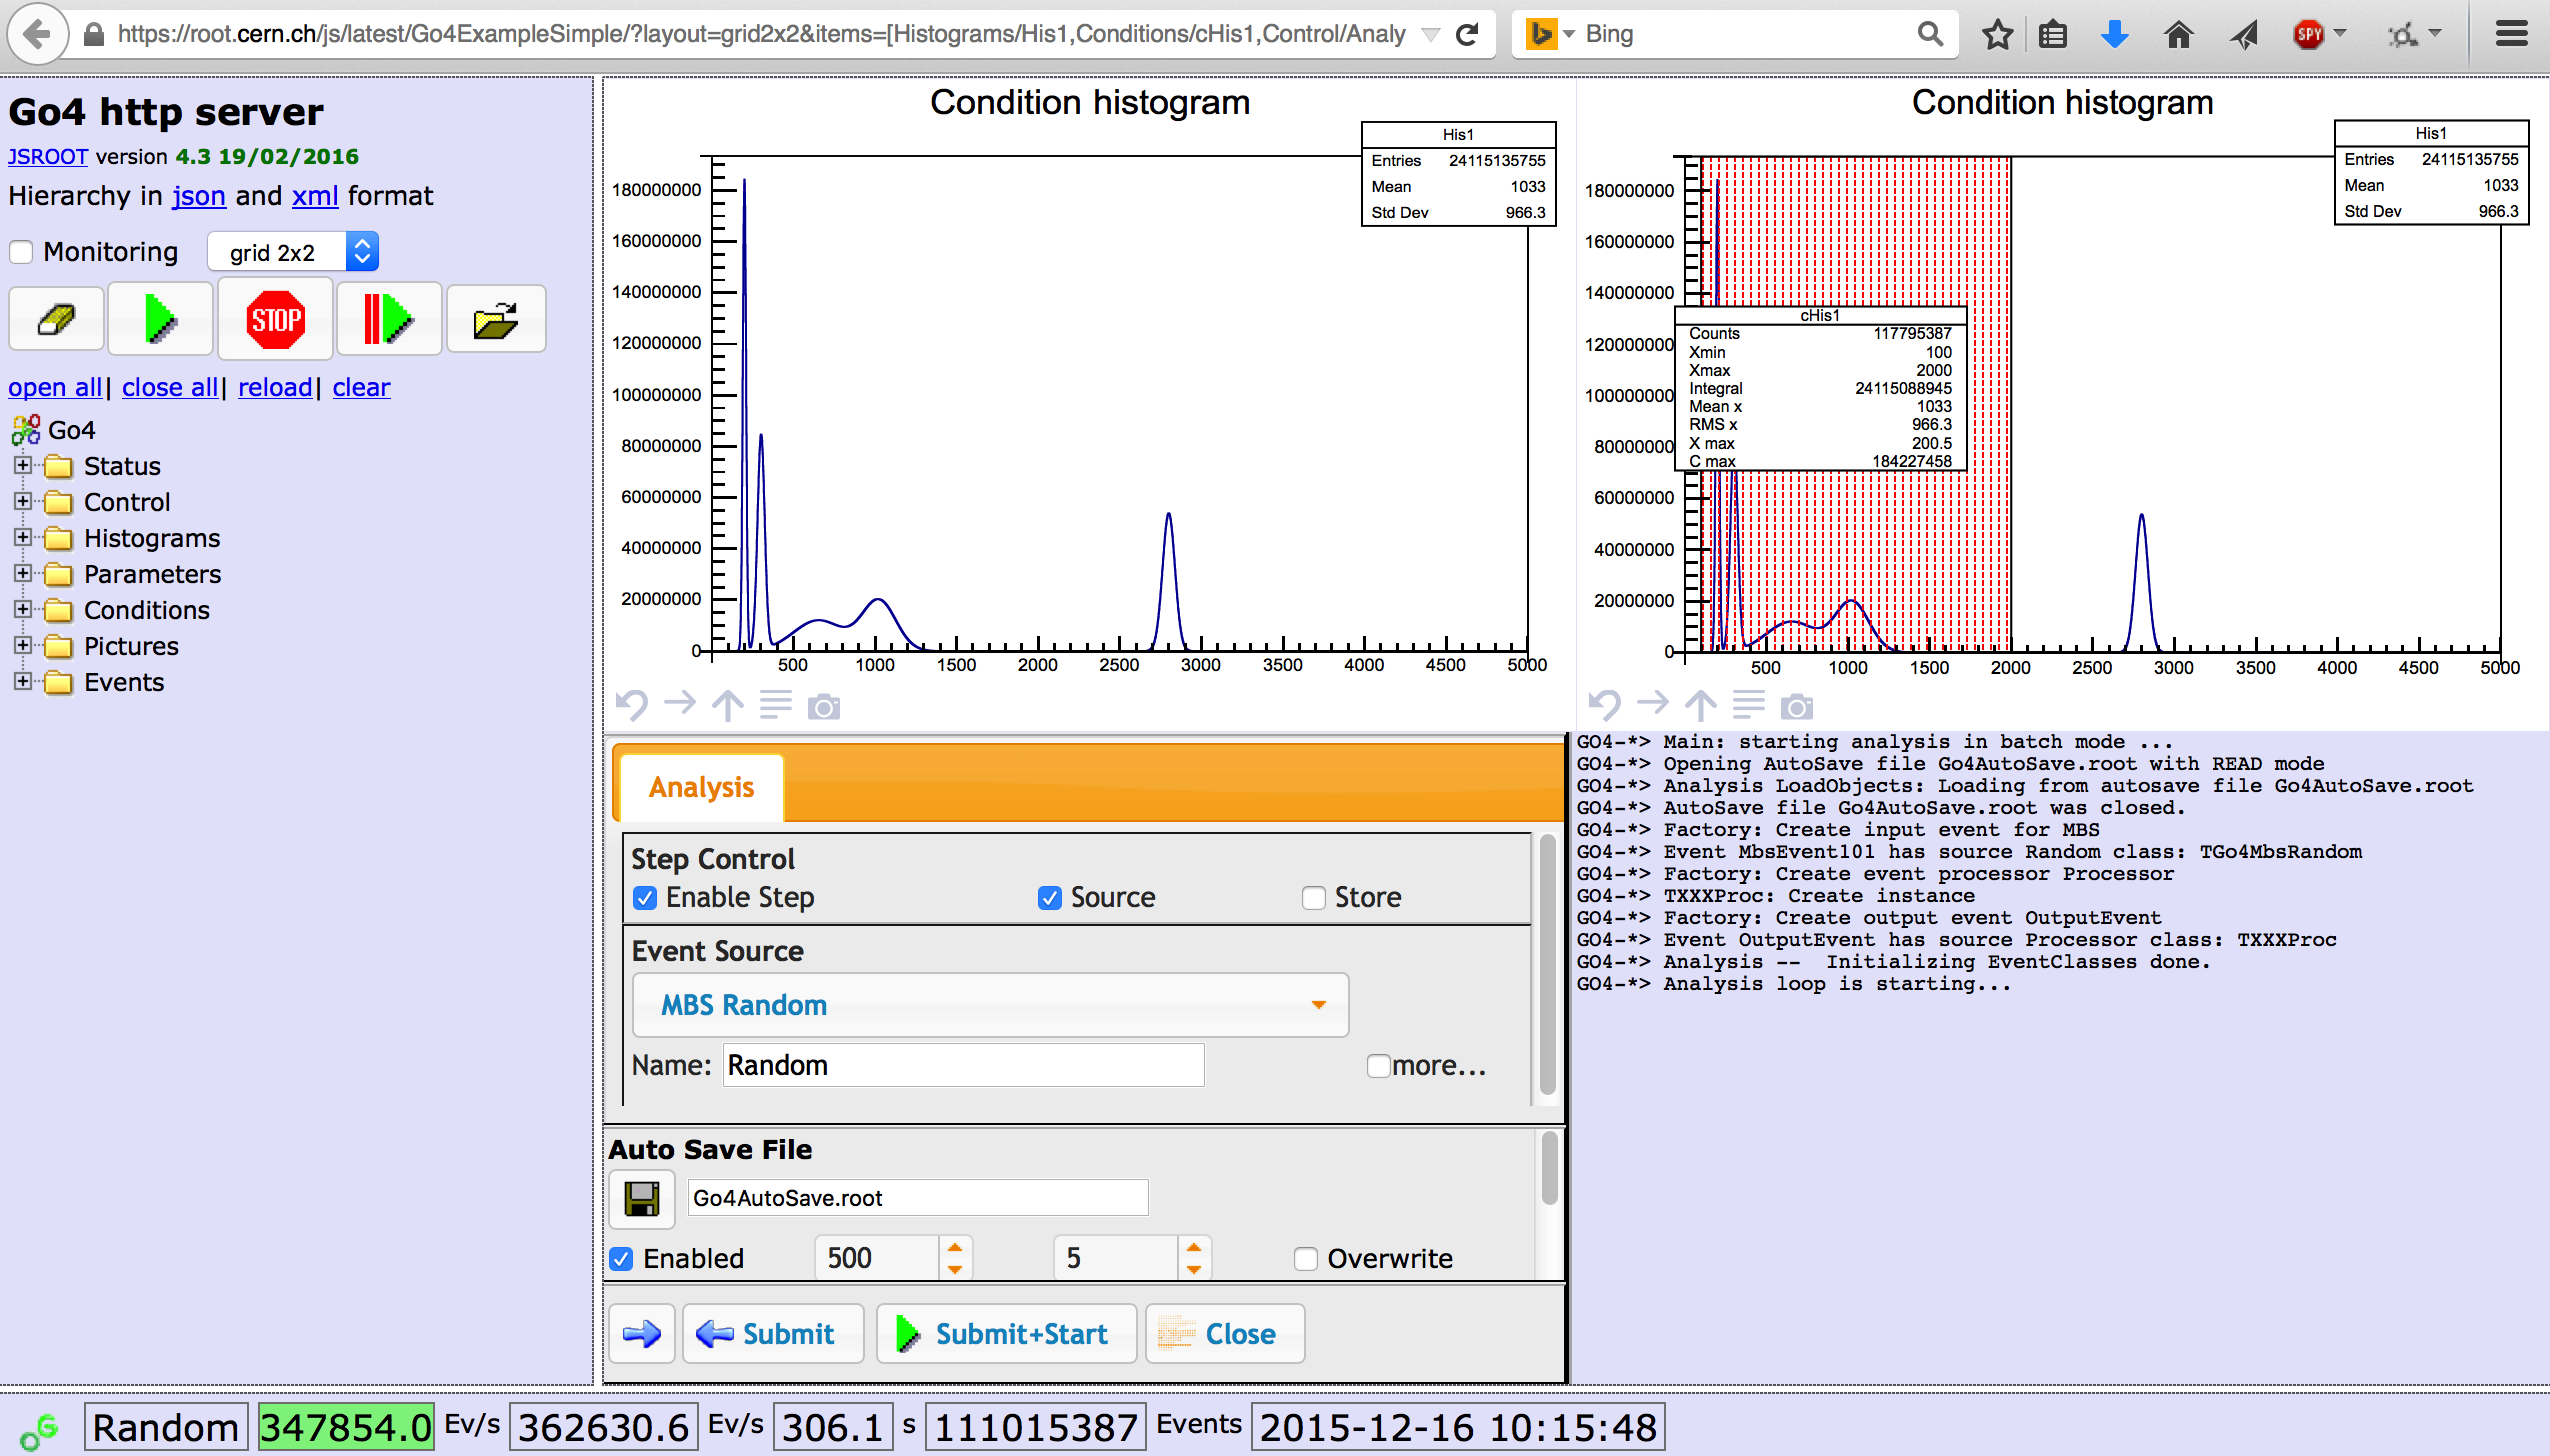Click the close all link
2550x1456 pixels.
tap(169, 388)
